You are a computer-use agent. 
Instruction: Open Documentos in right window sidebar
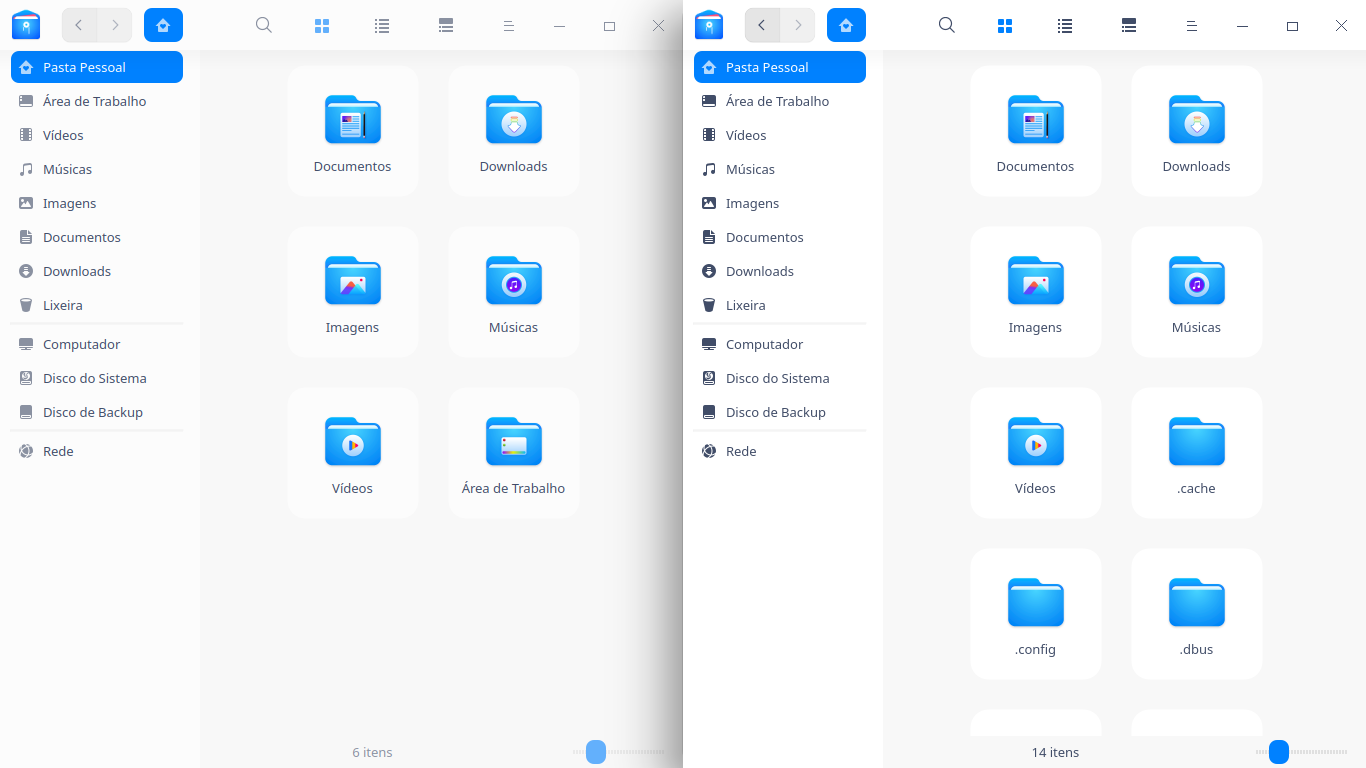tap(780, 237)
